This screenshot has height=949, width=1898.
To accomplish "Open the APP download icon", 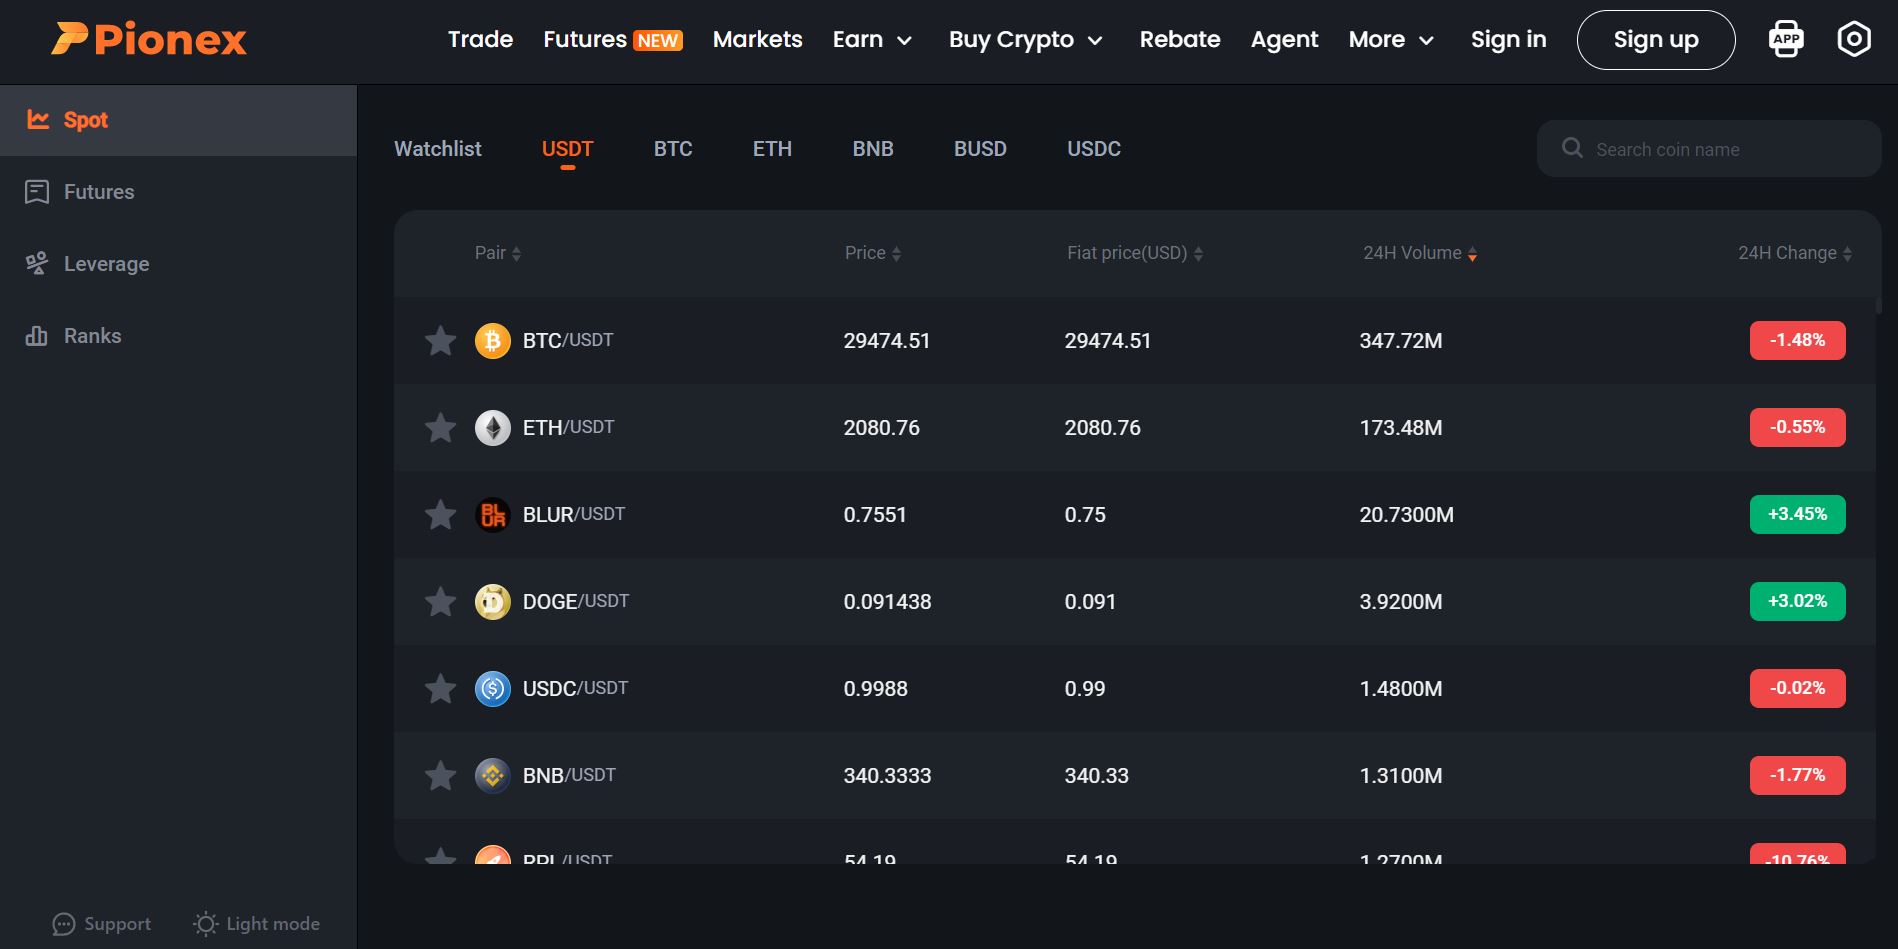I will coord(1786,39).
